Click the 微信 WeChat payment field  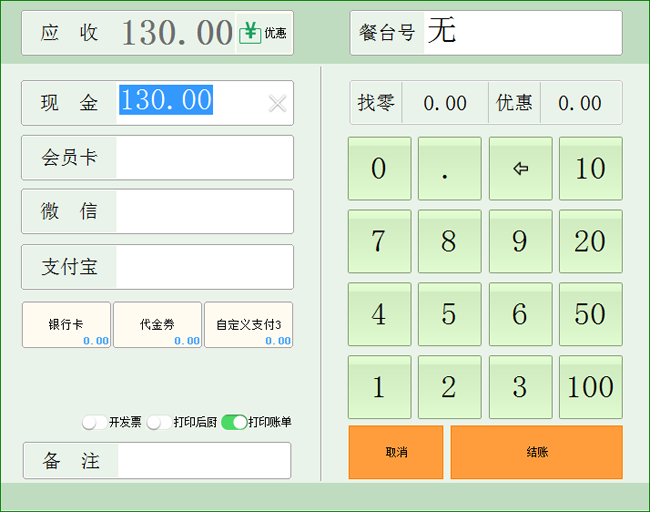click(204, 212)
